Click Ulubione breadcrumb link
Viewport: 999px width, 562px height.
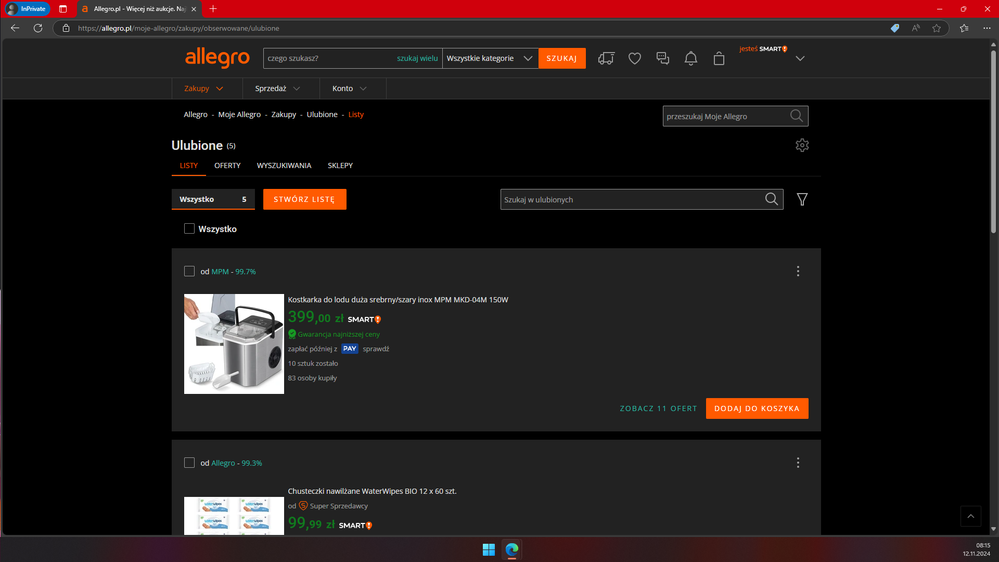pyautogui.click(x=322, y=115)
